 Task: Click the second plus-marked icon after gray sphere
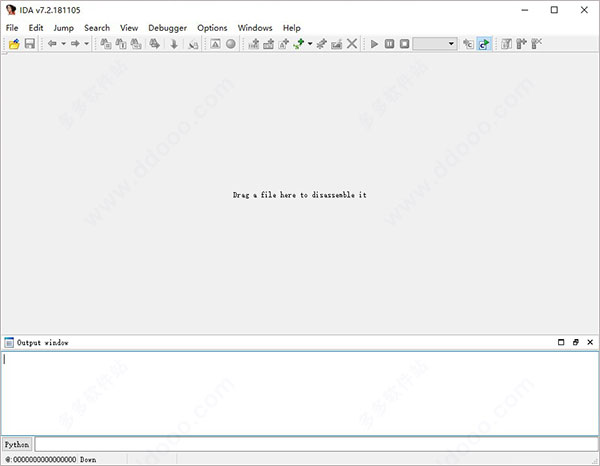[x=269, y=44]
